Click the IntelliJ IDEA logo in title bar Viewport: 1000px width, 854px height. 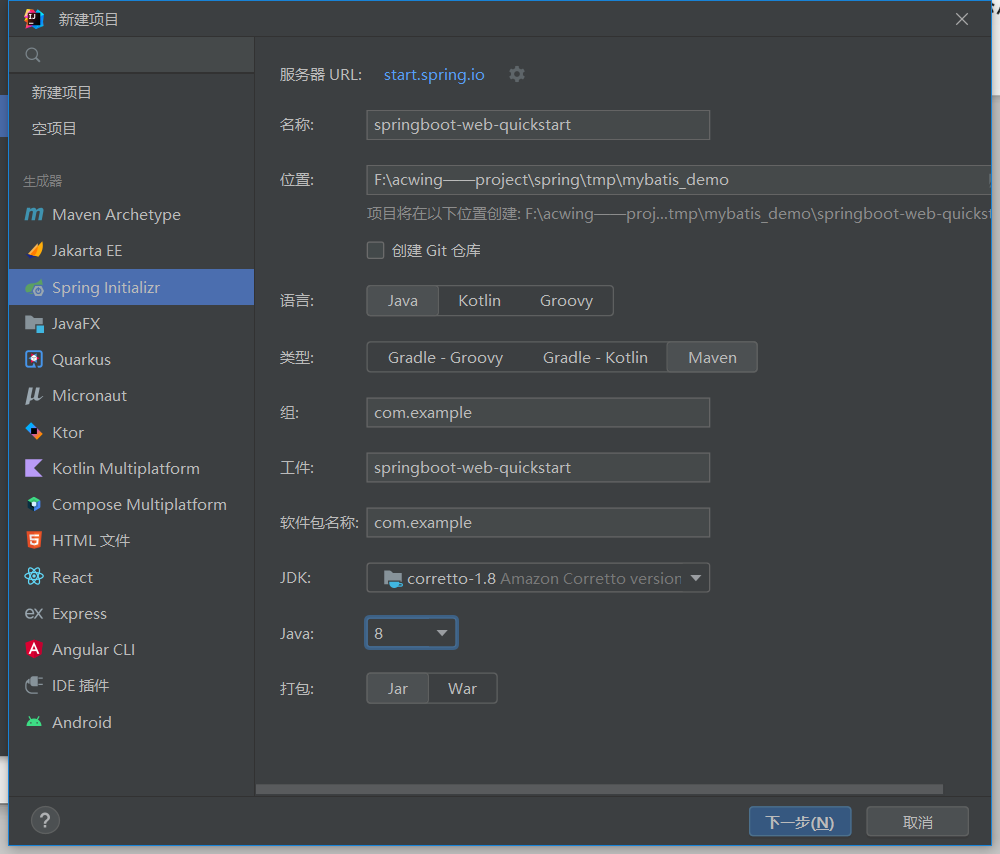pos(34,19)
